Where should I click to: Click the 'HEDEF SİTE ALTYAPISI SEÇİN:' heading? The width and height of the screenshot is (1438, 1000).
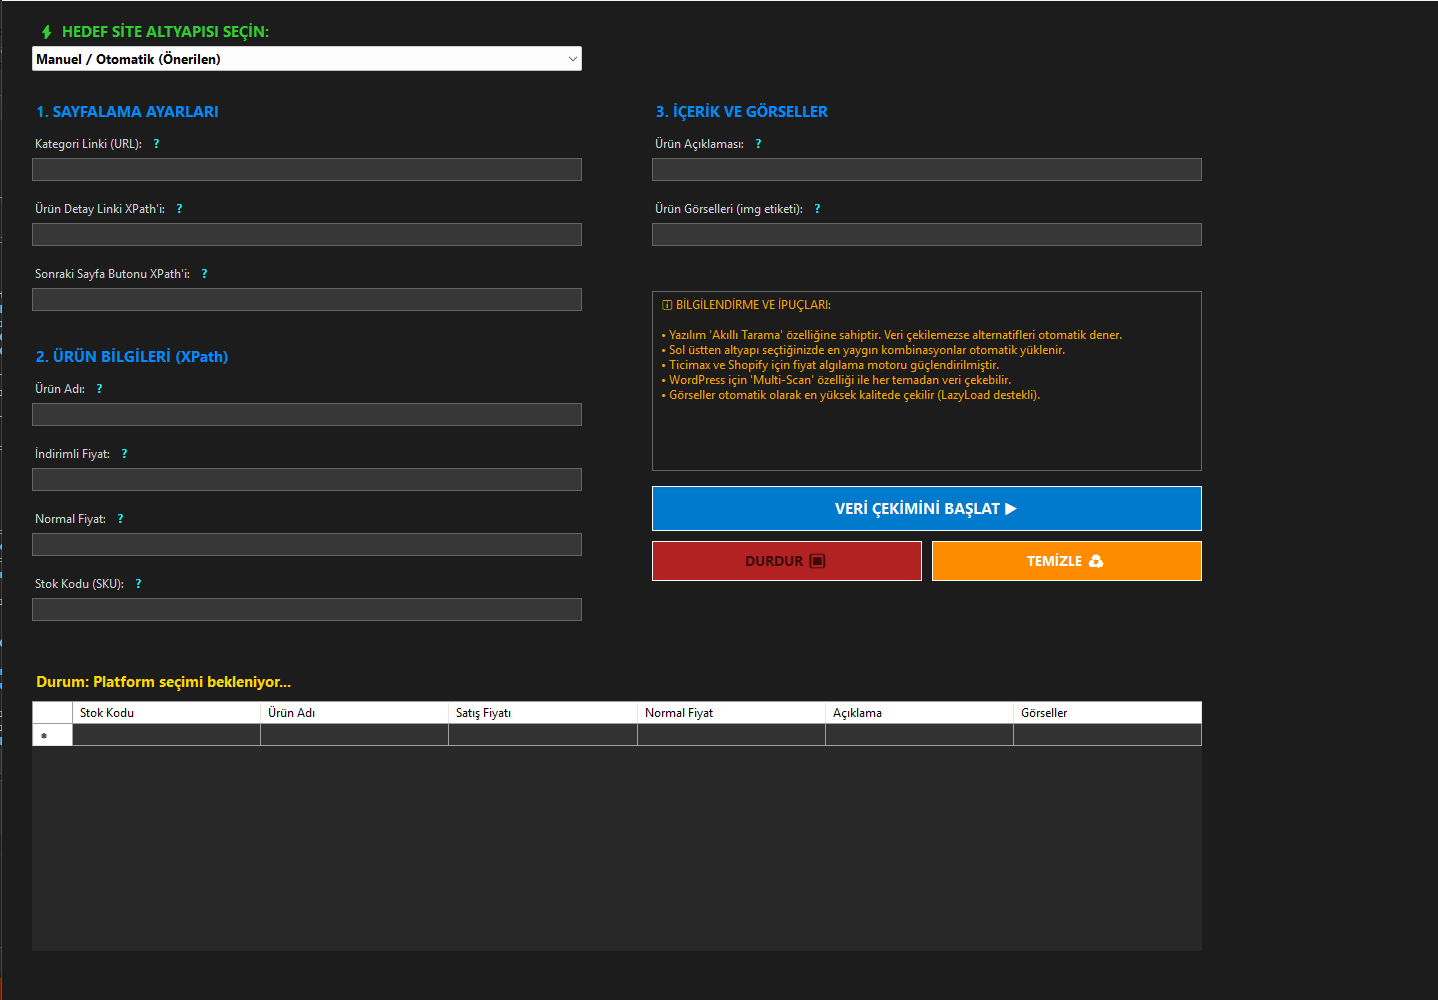[x=165, y=32]
